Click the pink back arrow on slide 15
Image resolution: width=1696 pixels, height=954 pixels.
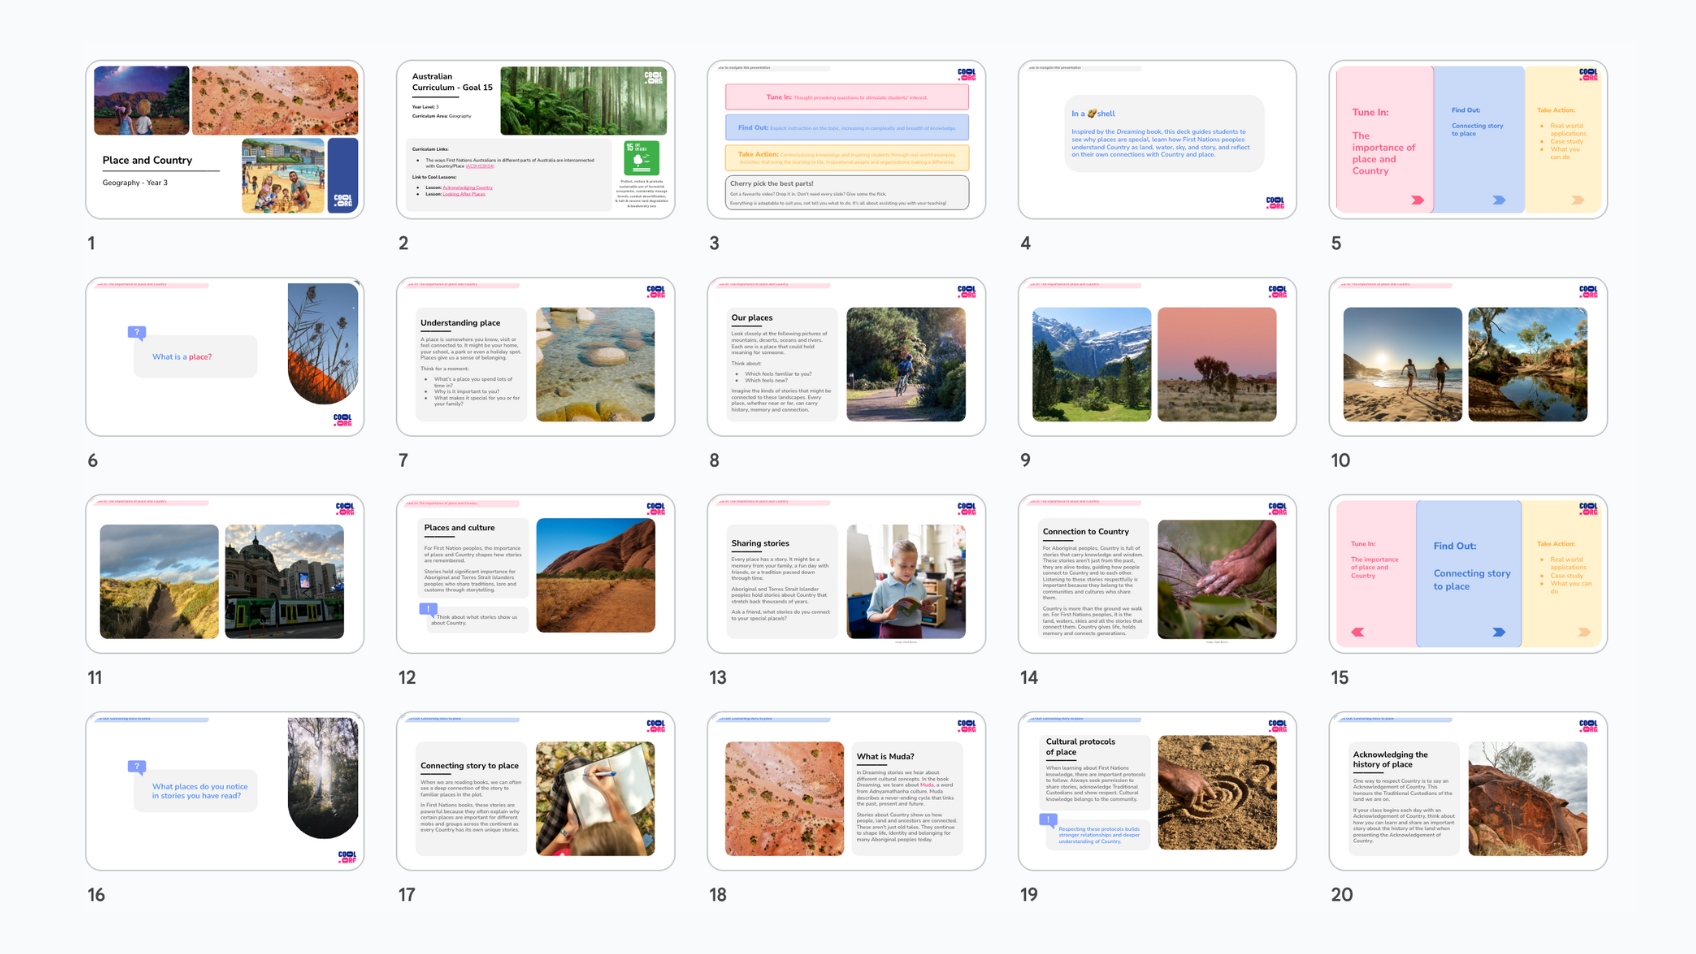coord(1358,632)
